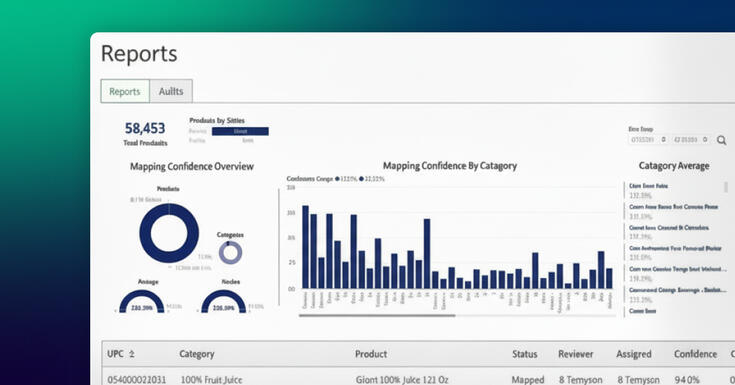Click the Confidence column header
Screen dimensions: 735x385
click(695, 354)
